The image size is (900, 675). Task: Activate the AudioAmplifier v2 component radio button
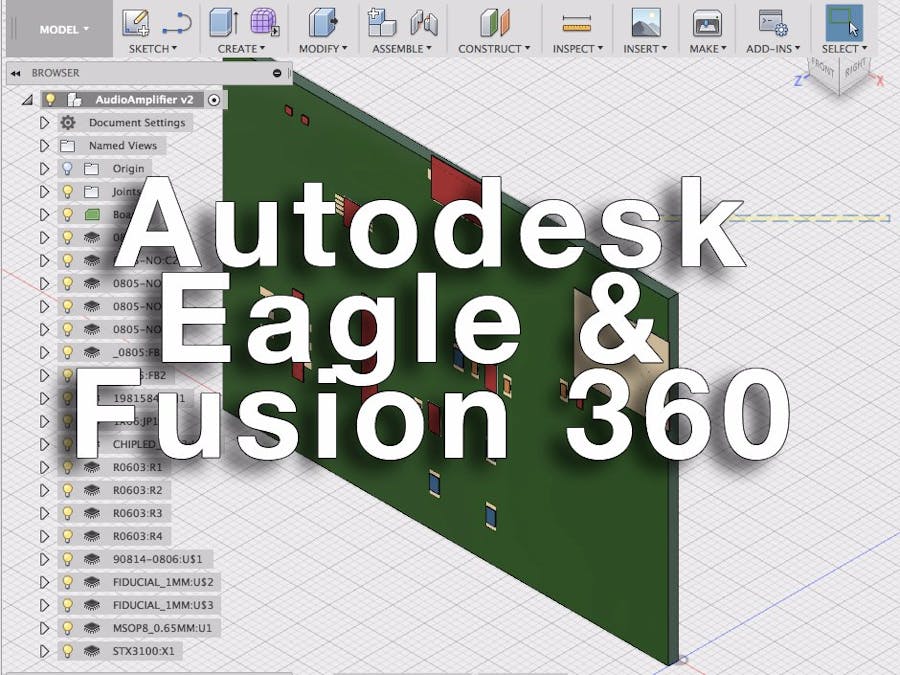(x=214, y=100)
